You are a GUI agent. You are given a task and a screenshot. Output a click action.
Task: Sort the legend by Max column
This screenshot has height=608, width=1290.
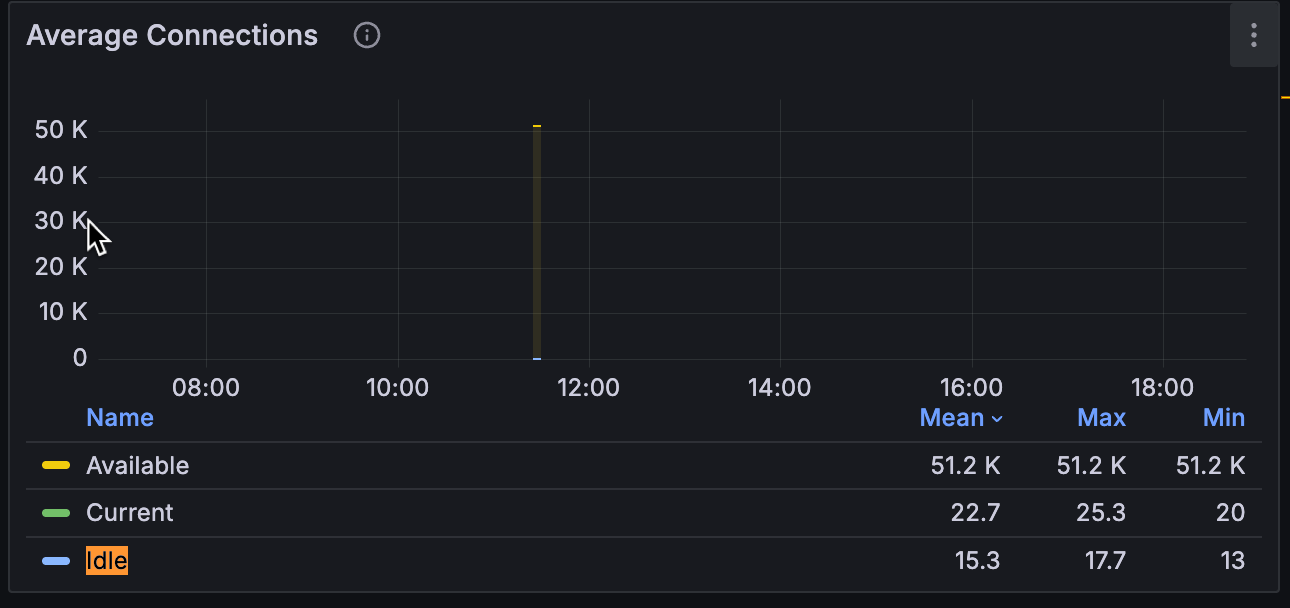pyautogui.click(x=1101, y=418)
